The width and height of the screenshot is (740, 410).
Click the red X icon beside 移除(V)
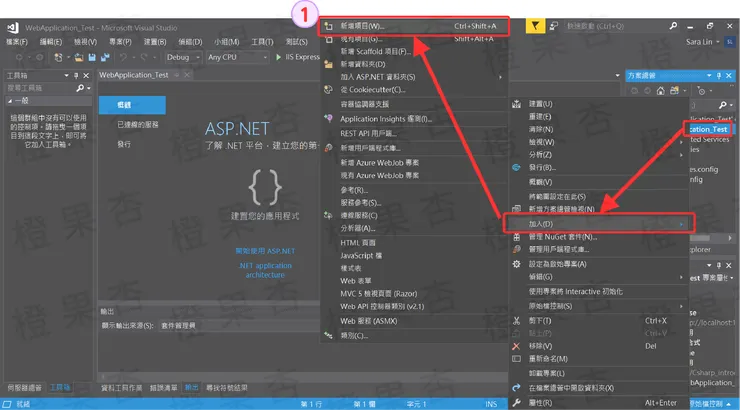(516, 346)
